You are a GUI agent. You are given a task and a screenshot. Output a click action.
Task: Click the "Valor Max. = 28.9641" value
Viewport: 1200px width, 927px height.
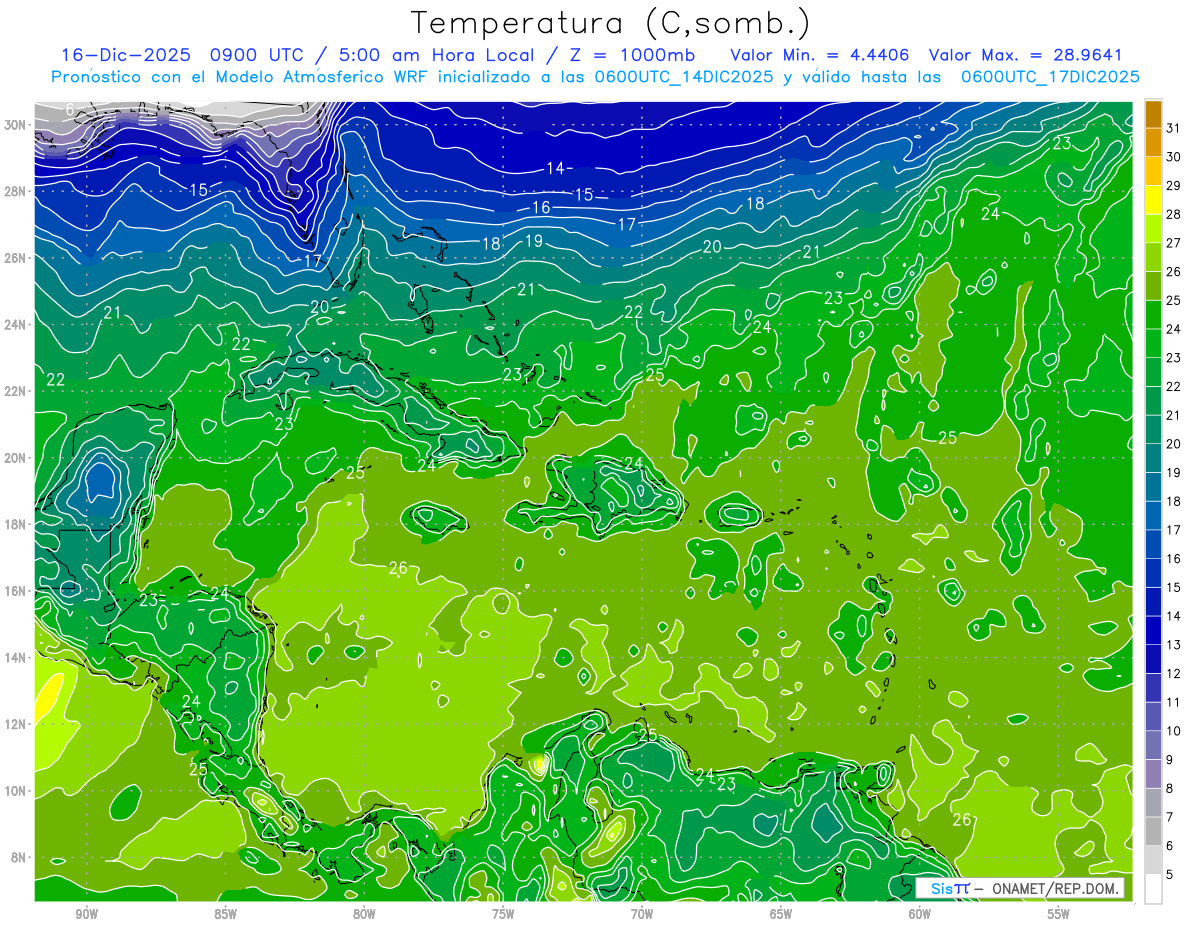(1028, 55)
